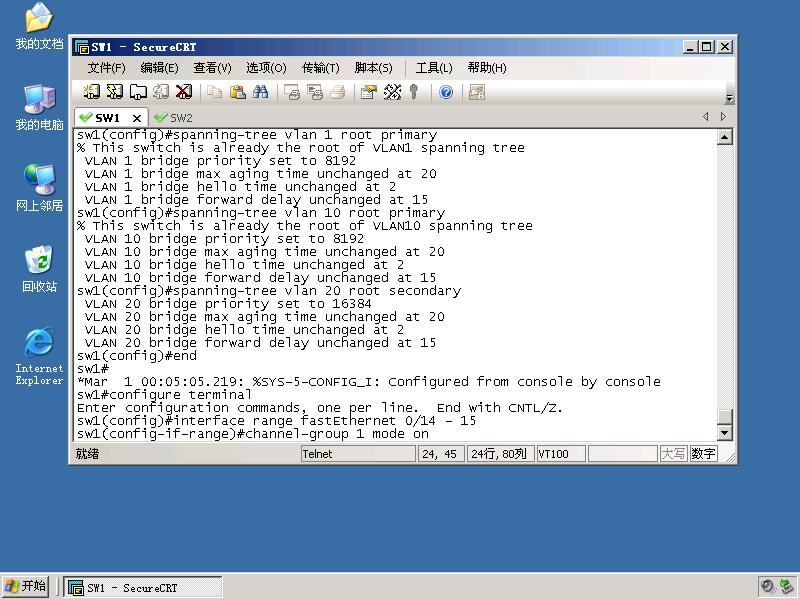Viewport: 800px width, 600px height.
Task: Click the SecureCRT title bar icon
Action: [82, 47]
